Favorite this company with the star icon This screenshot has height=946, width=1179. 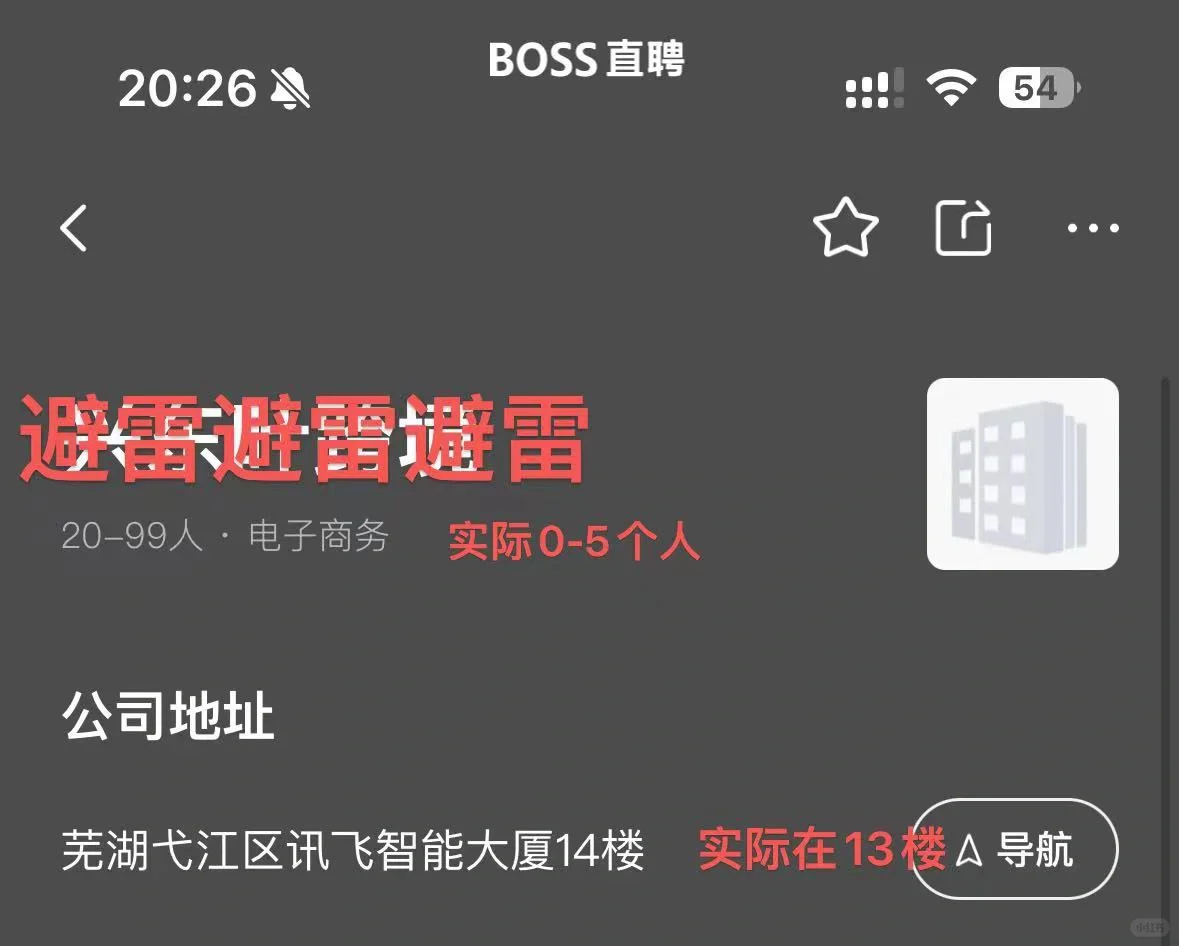846,227
